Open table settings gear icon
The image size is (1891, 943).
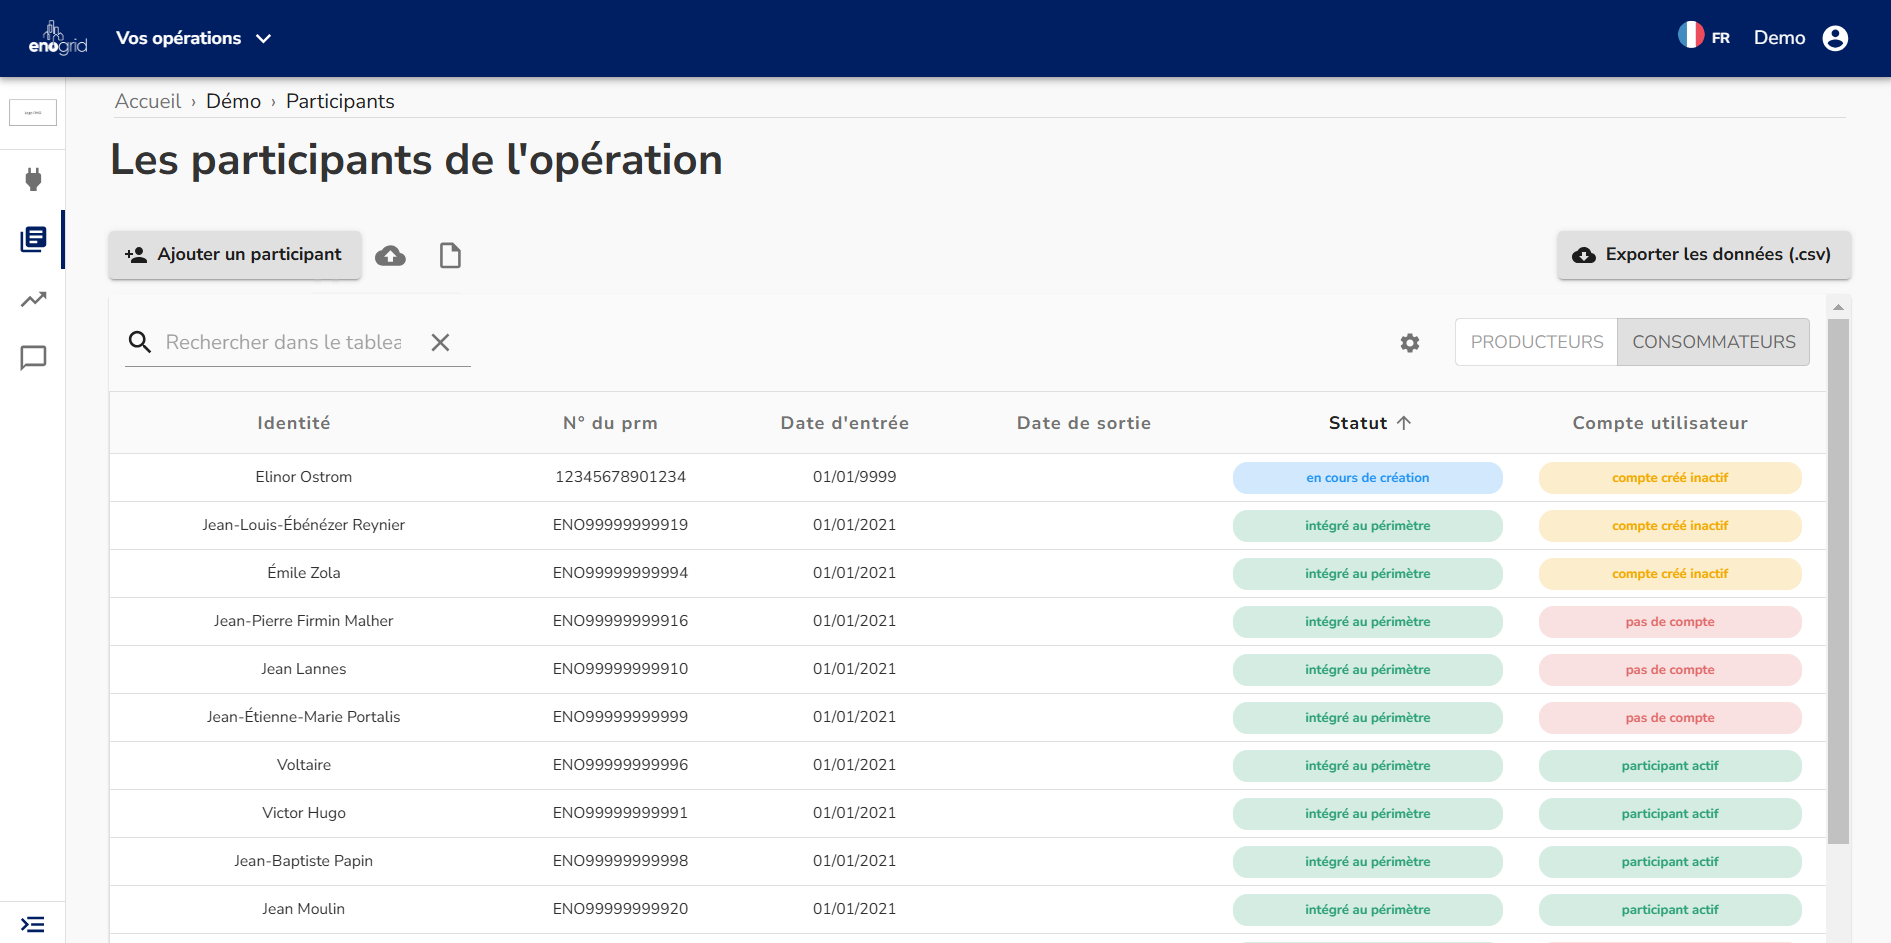(1409, 343)
